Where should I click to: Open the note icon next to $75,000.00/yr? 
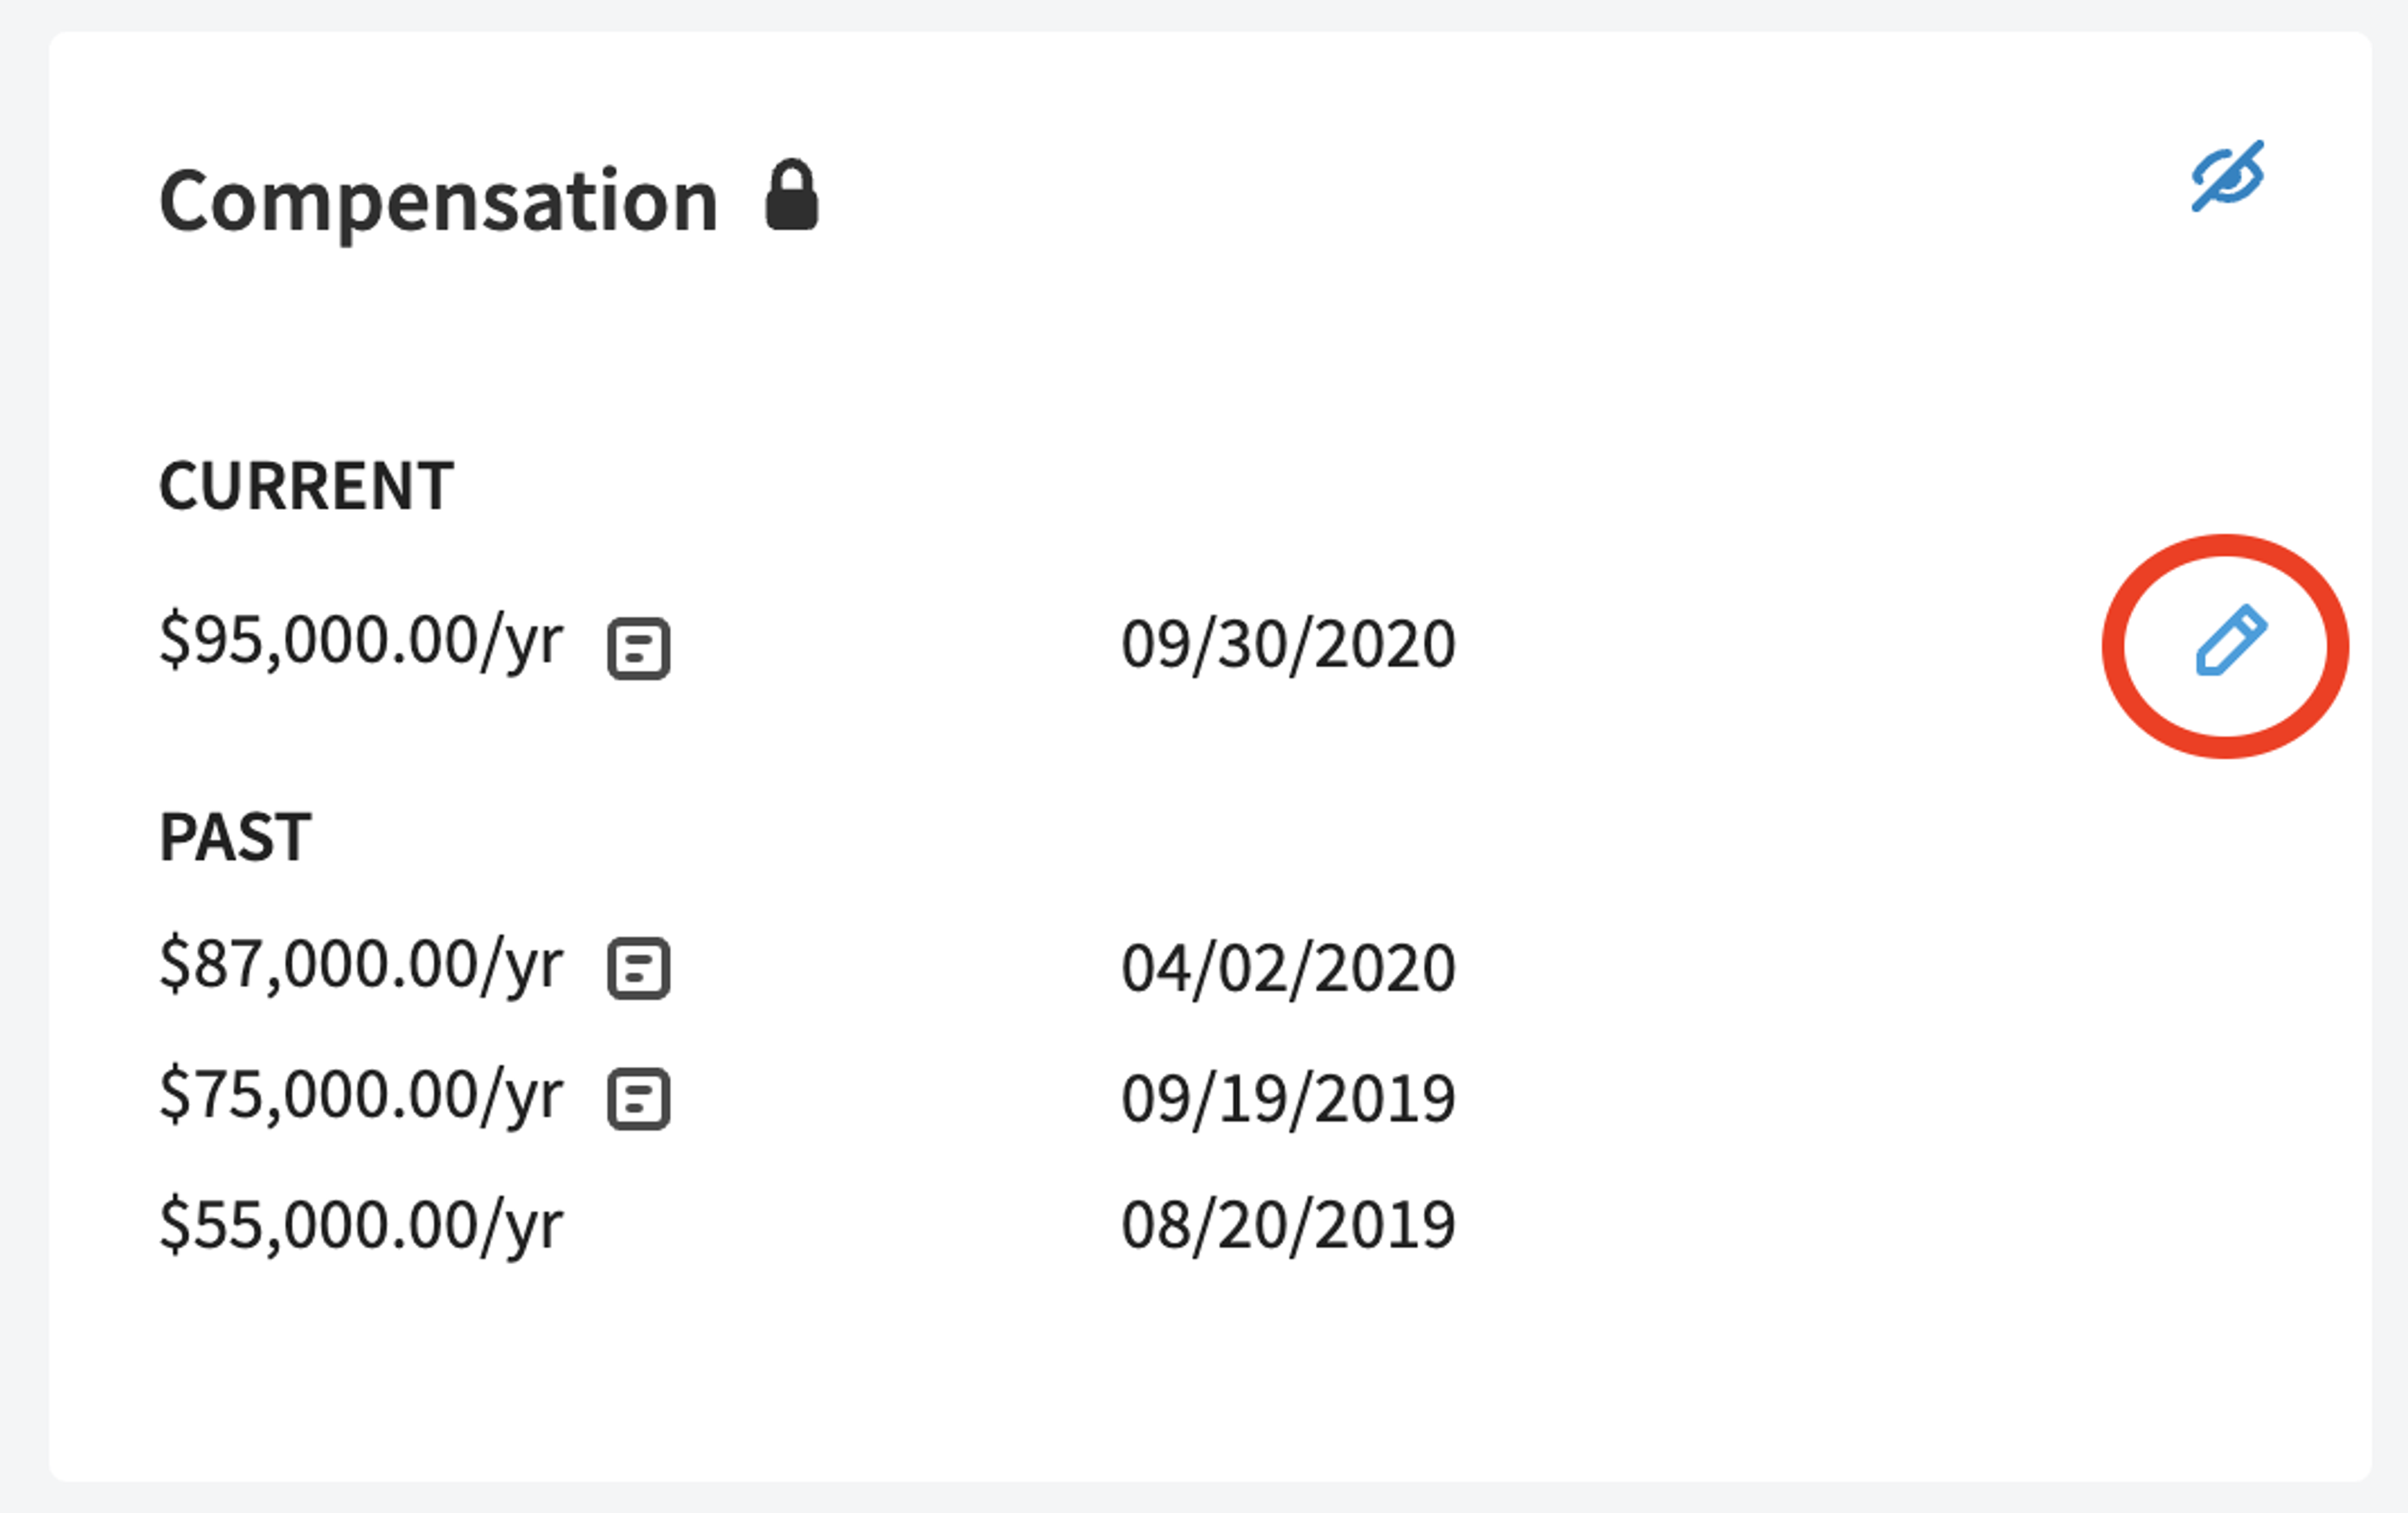(x=639, y=1099)
